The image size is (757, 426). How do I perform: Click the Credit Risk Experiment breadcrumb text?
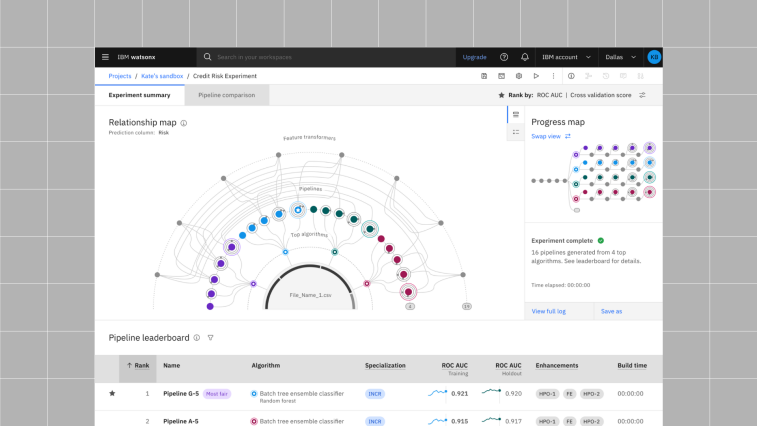pyautogui.click(x=225, y=76)
